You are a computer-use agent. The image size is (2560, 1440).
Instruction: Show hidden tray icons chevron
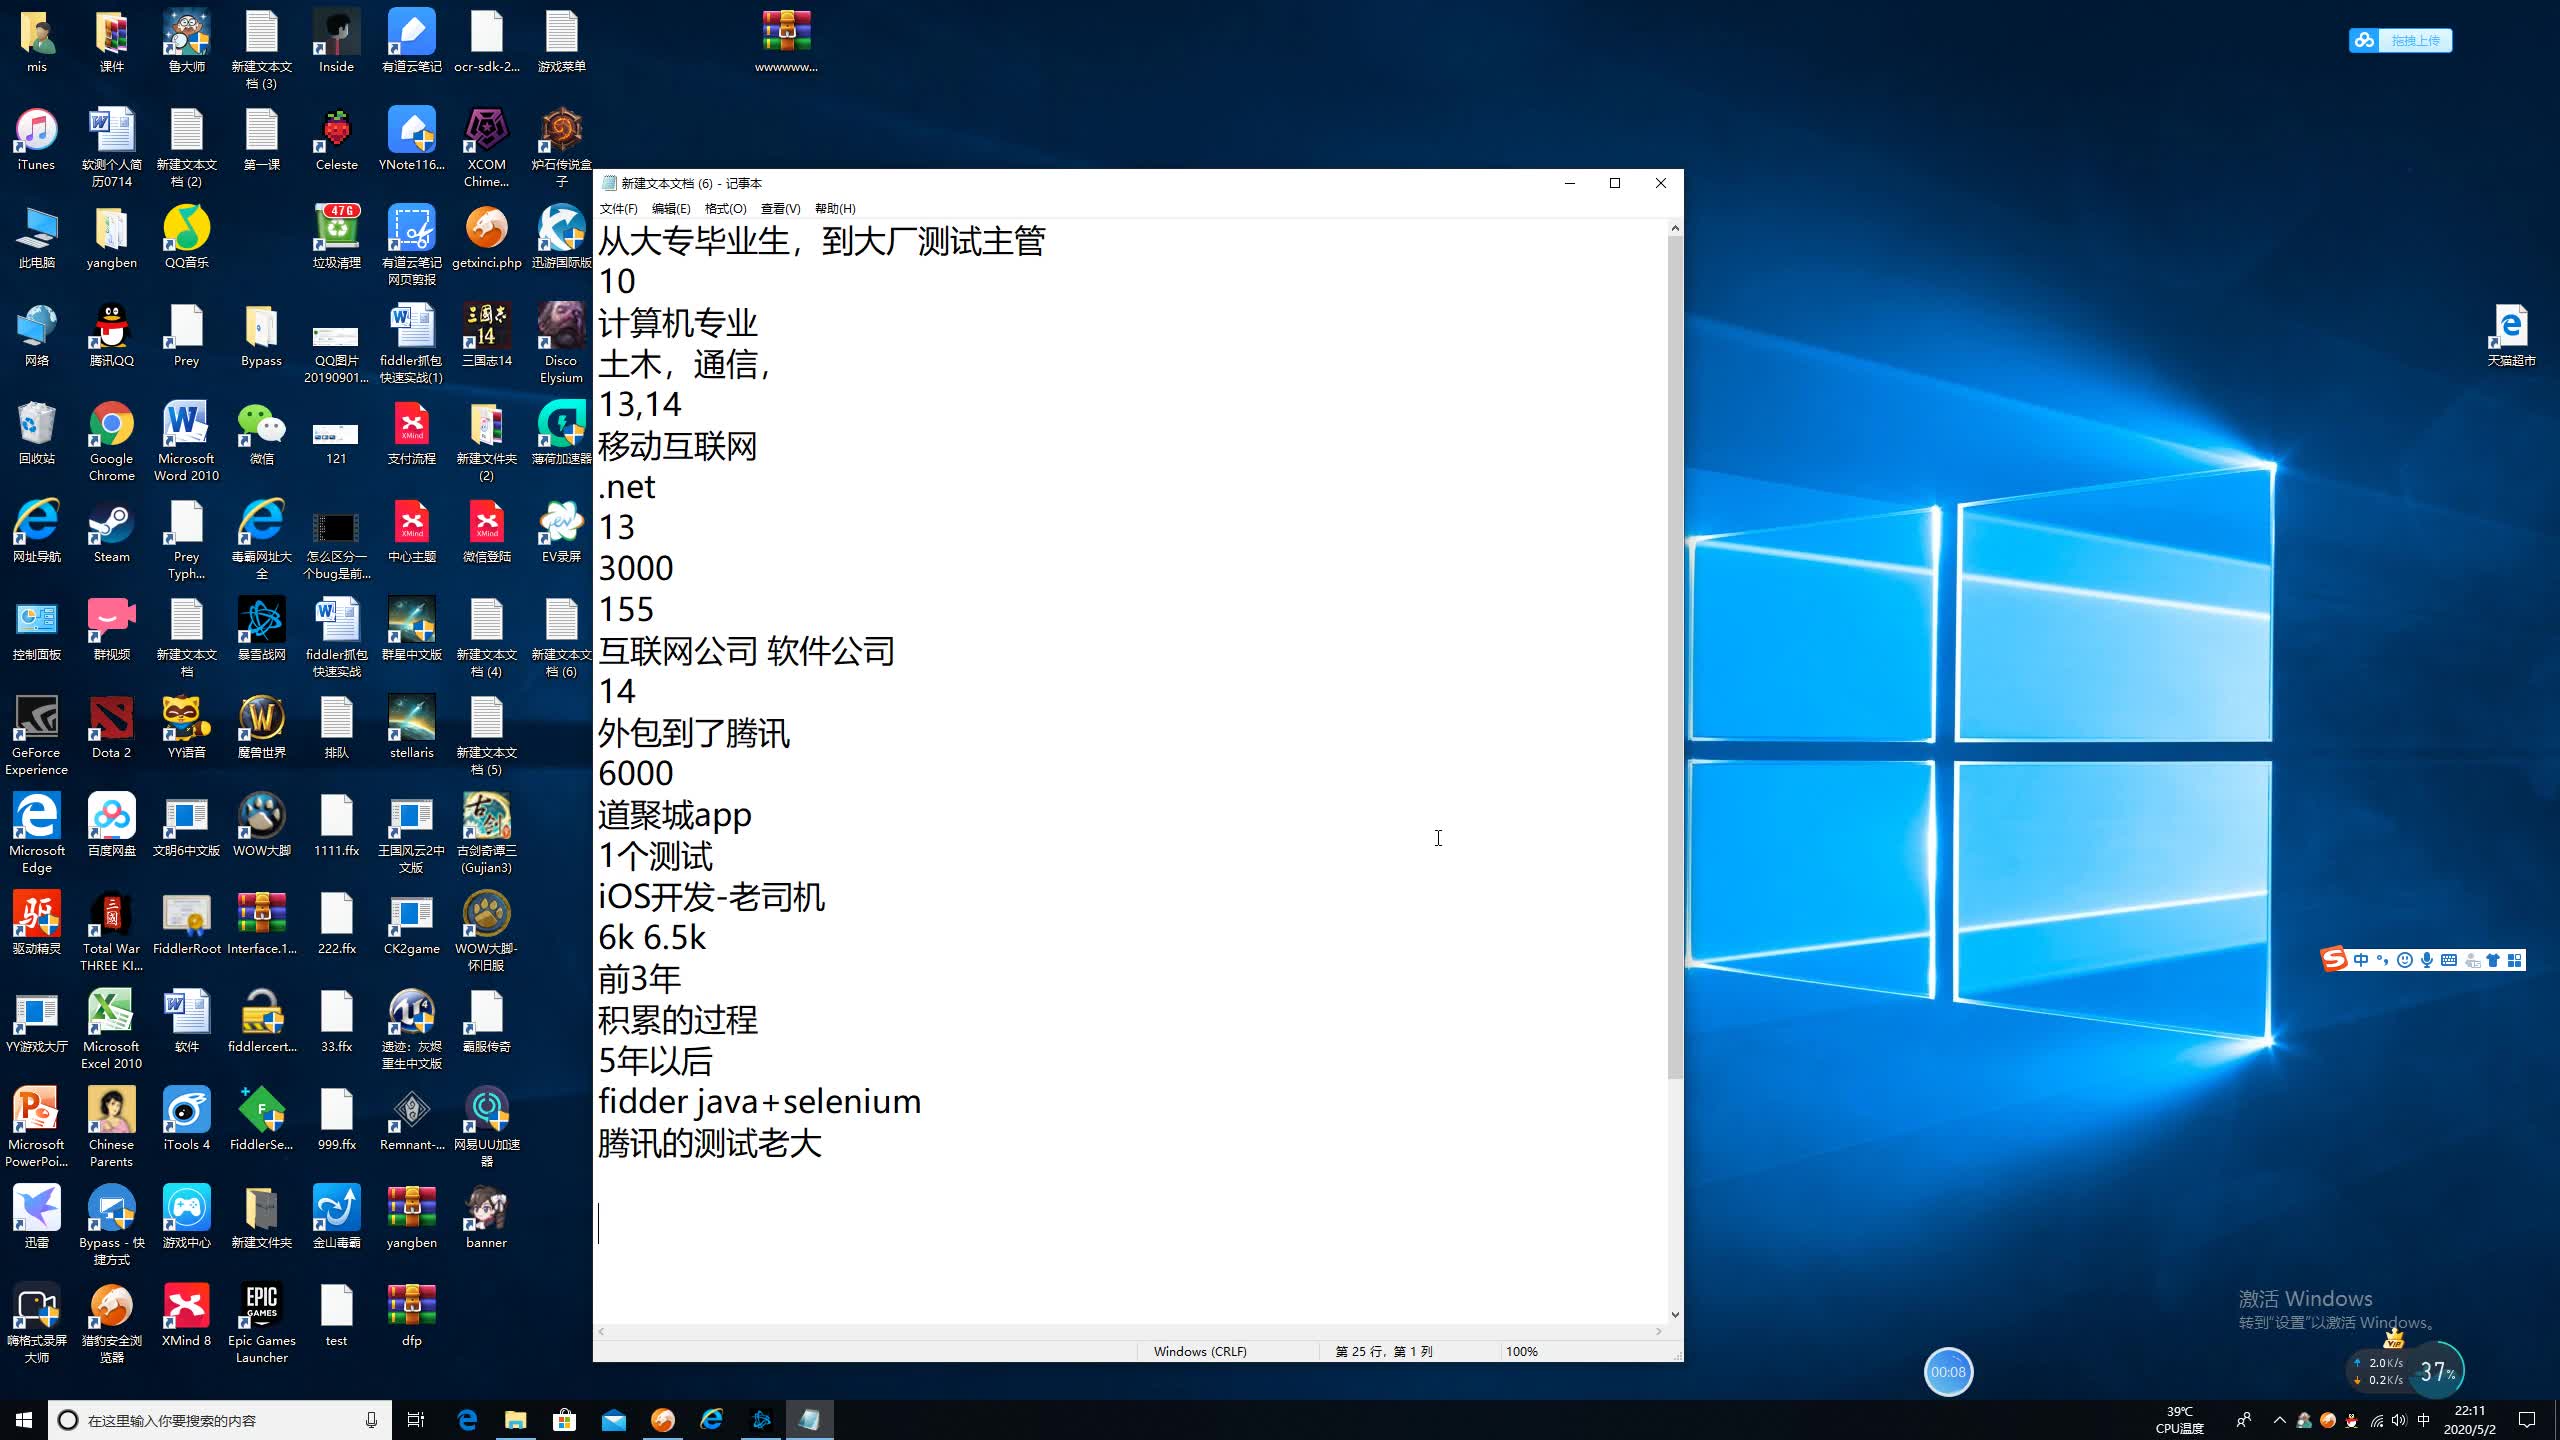pyautogui.click(x=2279, y=1420)
